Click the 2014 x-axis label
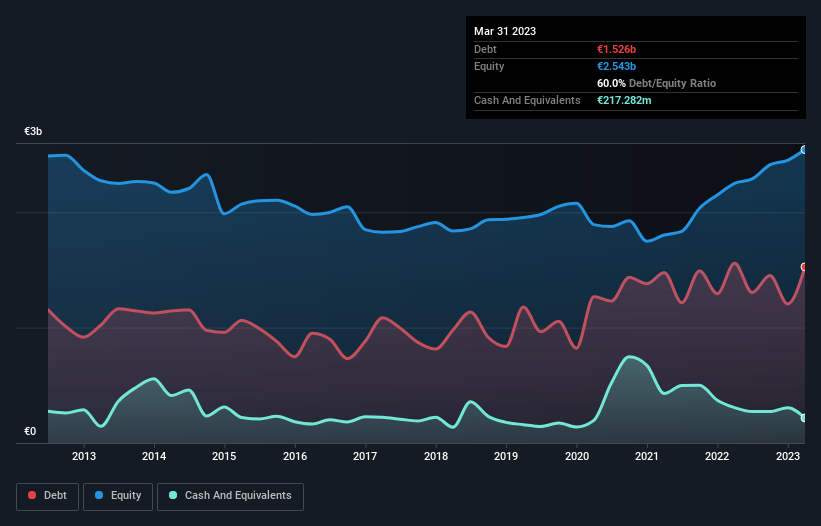Screen dimensions: 821x526 154,456
